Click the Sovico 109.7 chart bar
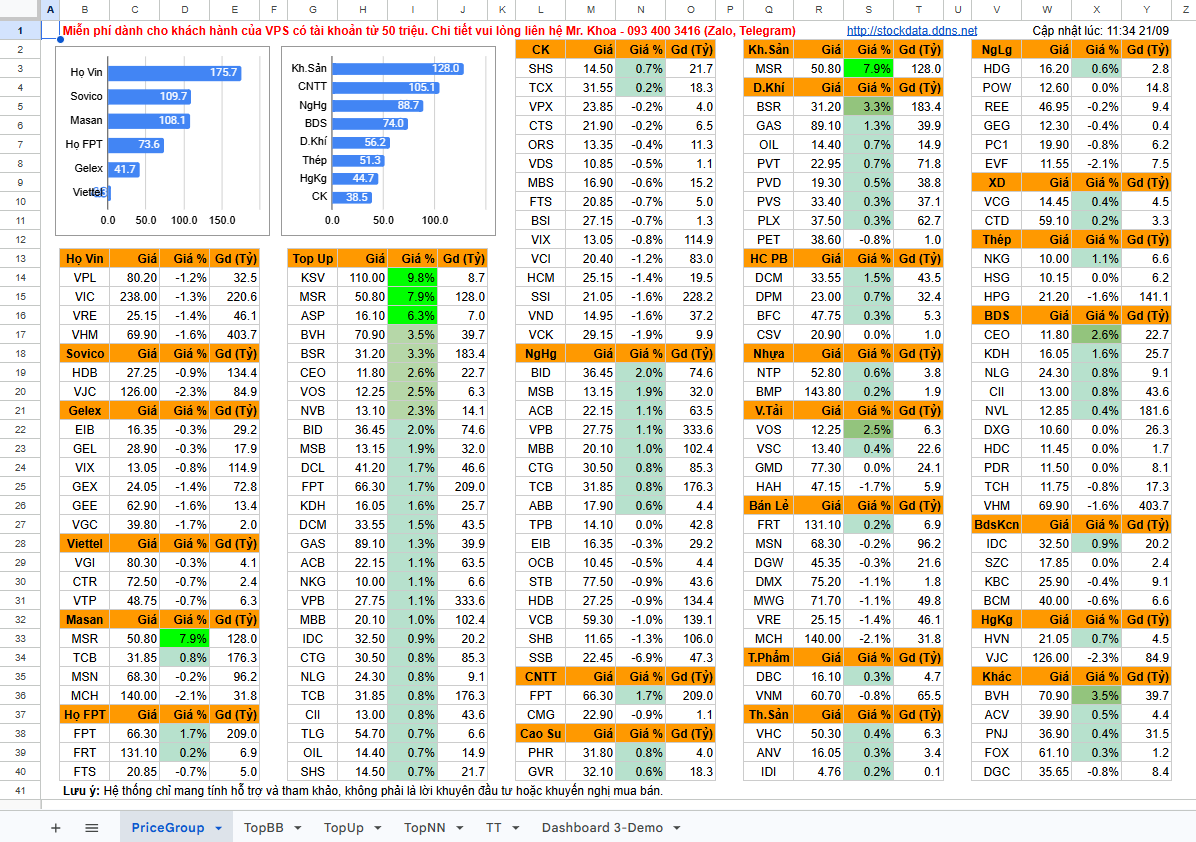Image resolution: width=1196 pixels, height=842 pixels. tap(150, 96)
